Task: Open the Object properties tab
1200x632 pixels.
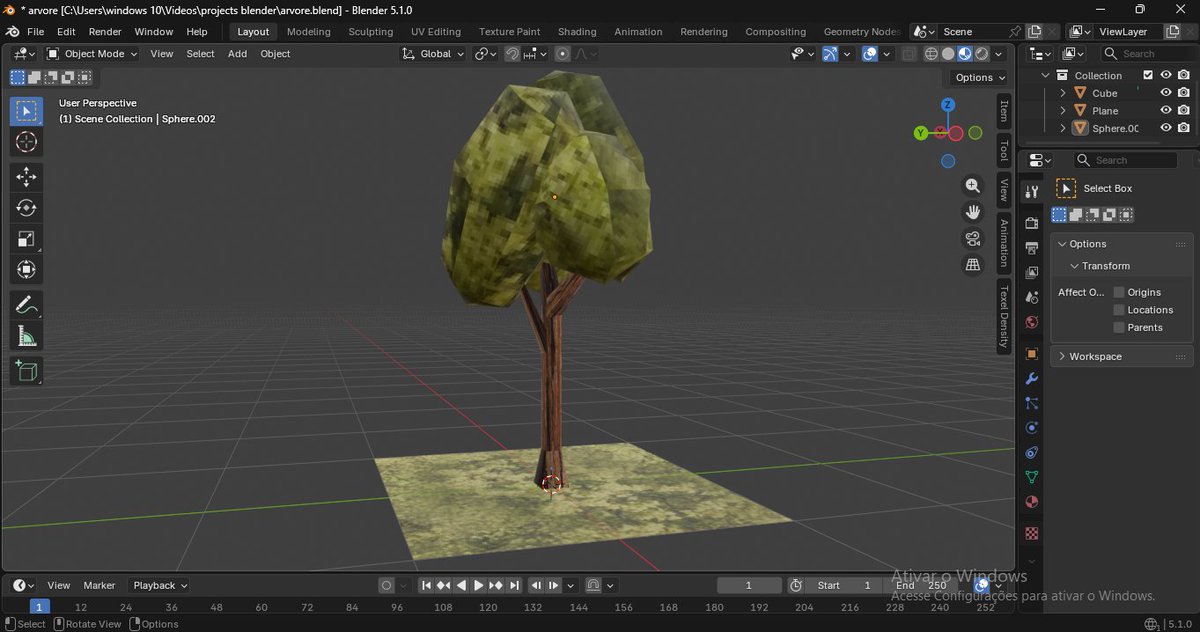Action: point(1032,354)
